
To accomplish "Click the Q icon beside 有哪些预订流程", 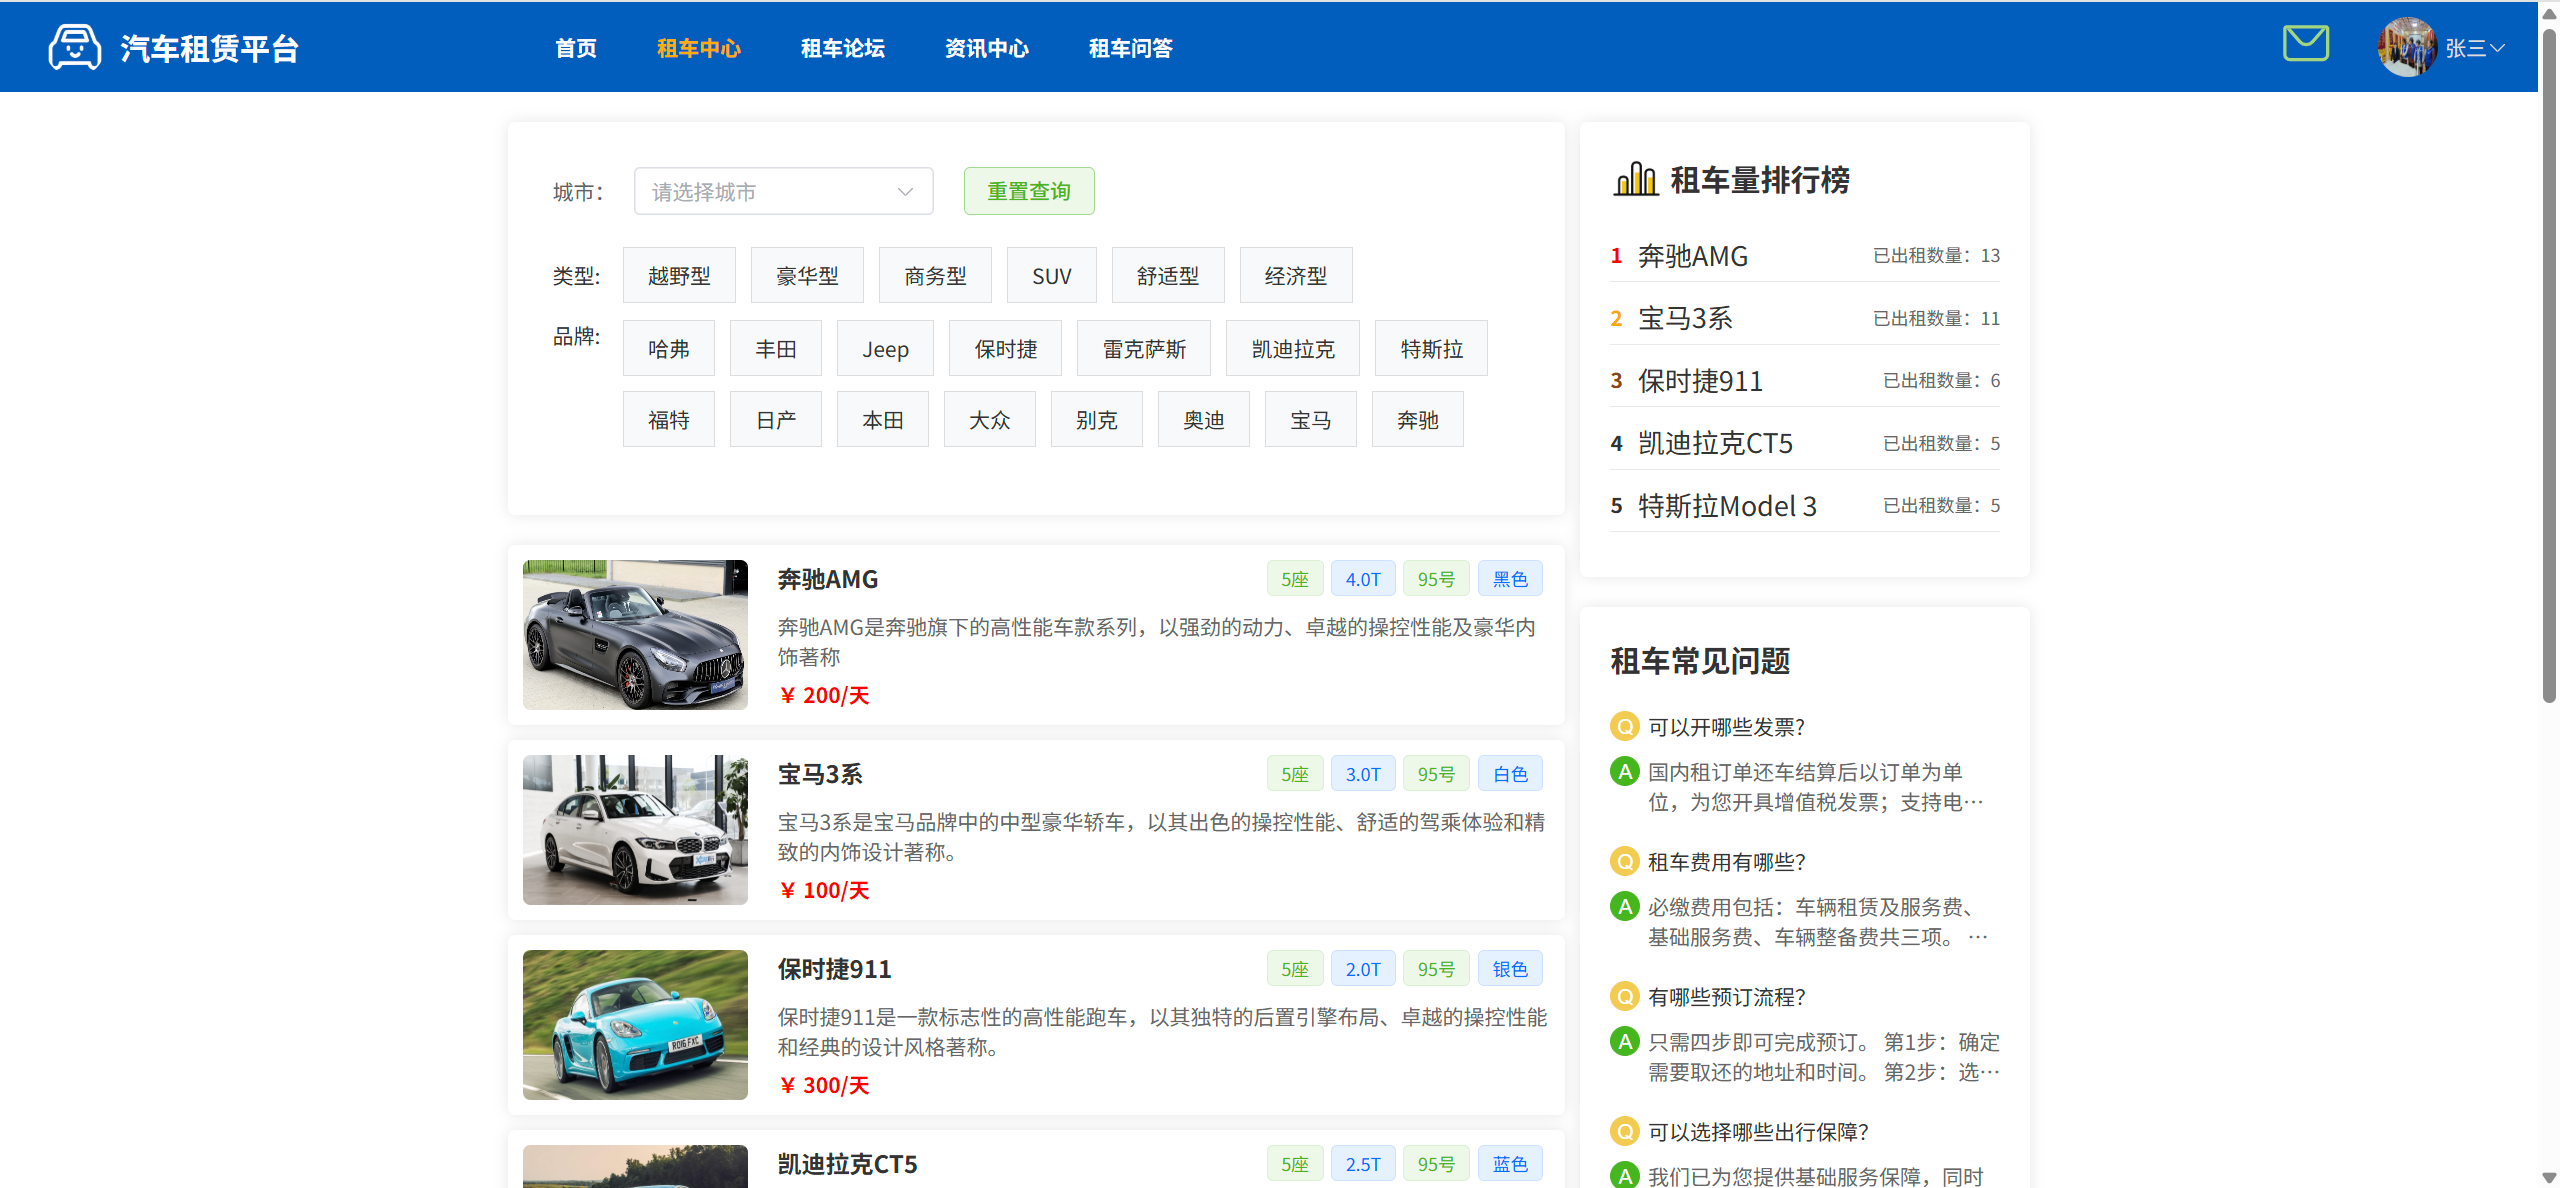I will point(1625,997).
